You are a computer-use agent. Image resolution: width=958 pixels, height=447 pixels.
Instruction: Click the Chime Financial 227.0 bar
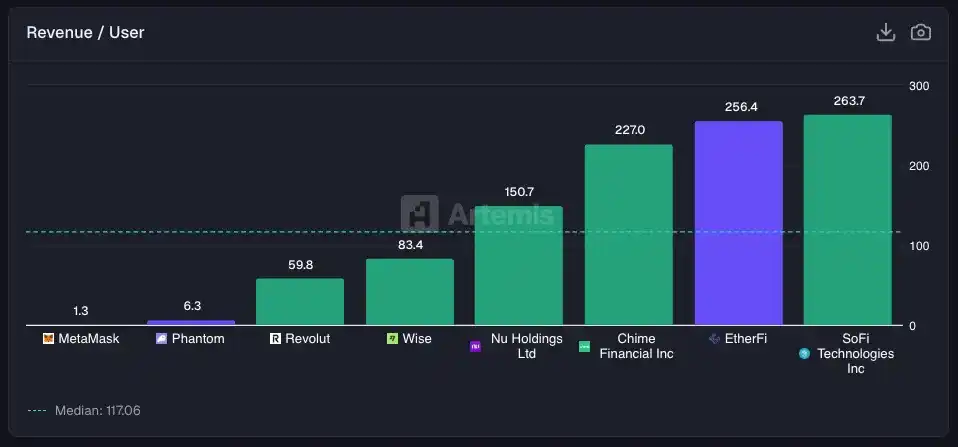pos(628,235)
